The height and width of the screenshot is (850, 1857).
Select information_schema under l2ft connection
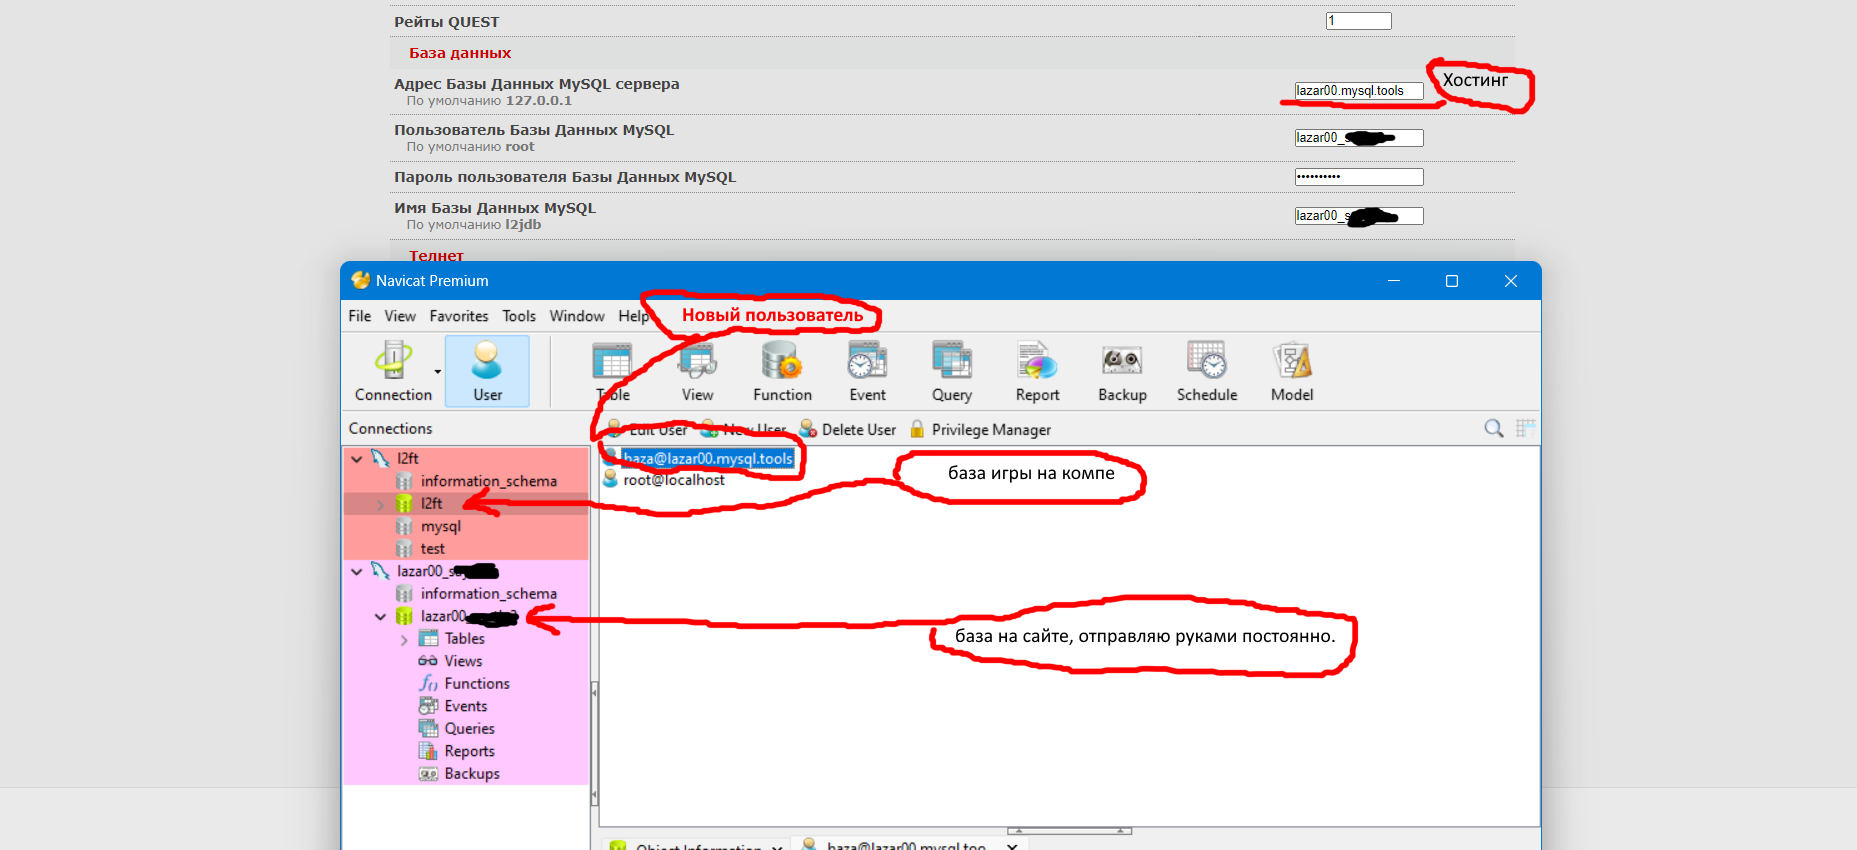pos(488,481)
